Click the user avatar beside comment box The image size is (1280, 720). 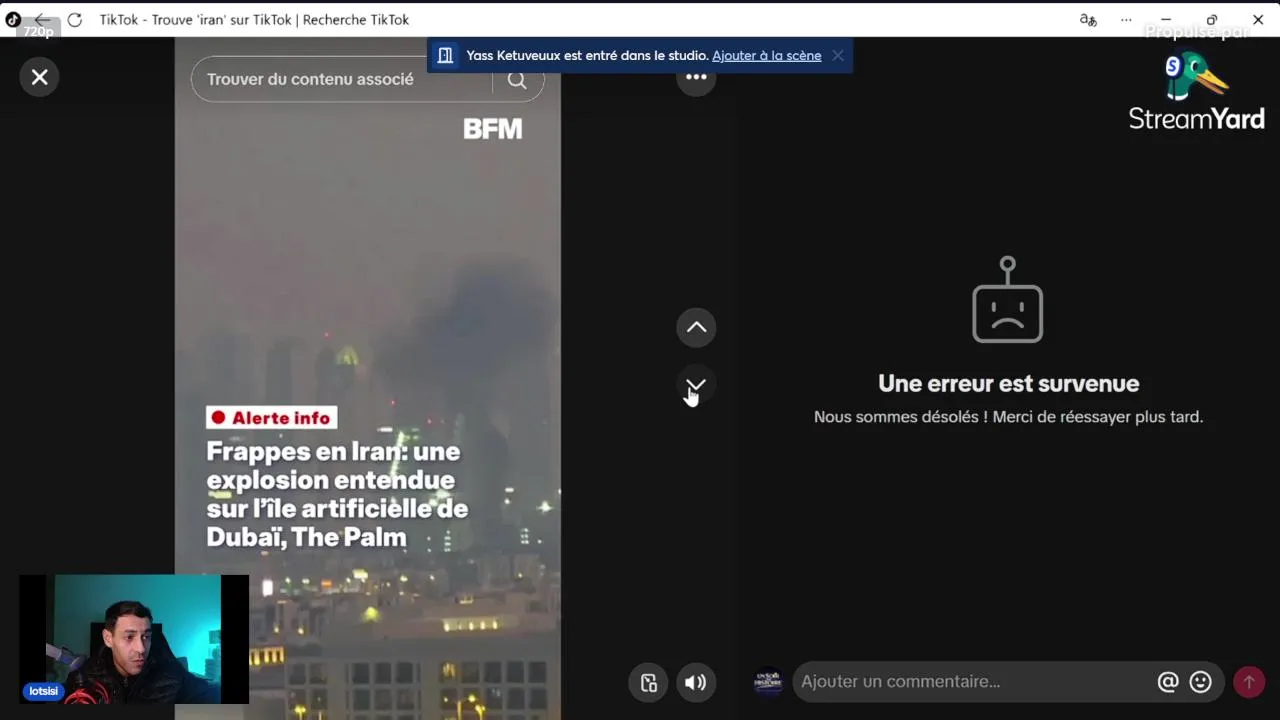point(768,682)
